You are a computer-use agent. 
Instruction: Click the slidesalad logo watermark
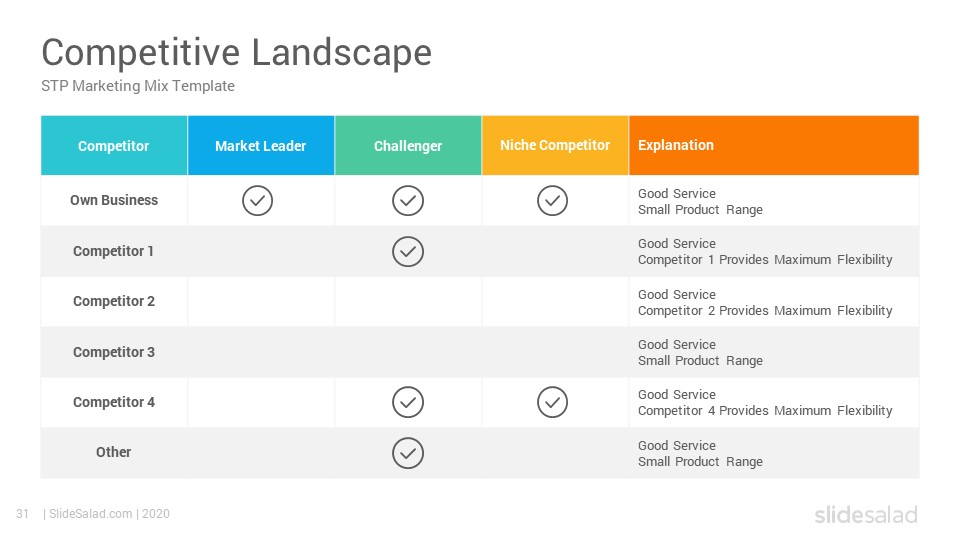866,514
